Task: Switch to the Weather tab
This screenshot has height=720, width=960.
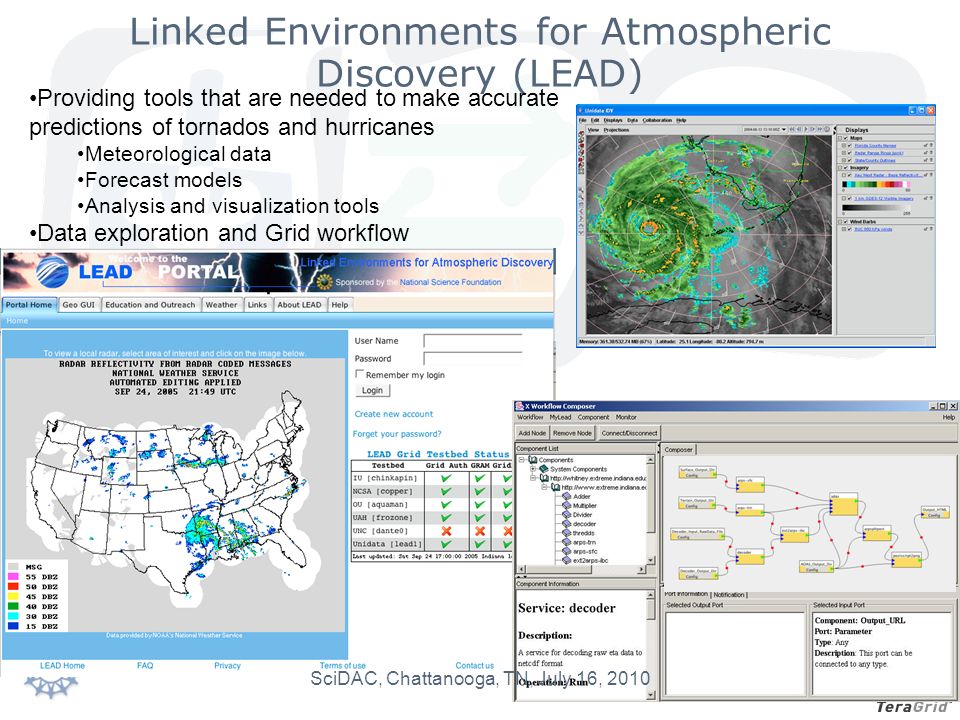Action: click(221, 305)
